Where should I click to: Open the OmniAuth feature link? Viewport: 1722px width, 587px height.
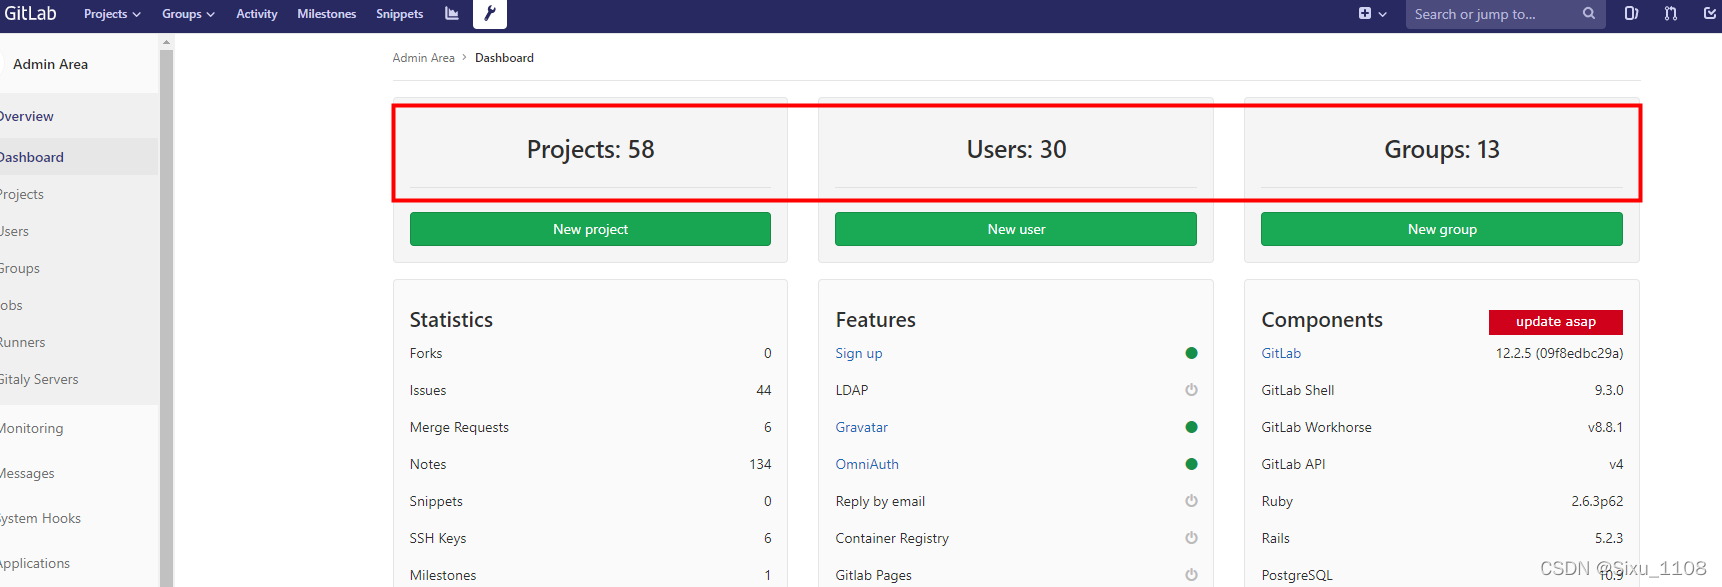tap(867, 464)
